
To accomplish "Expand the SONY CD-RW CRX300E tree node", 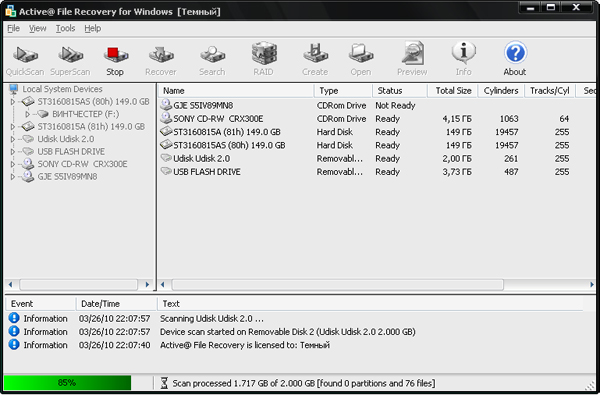I will tap(13, 164).
